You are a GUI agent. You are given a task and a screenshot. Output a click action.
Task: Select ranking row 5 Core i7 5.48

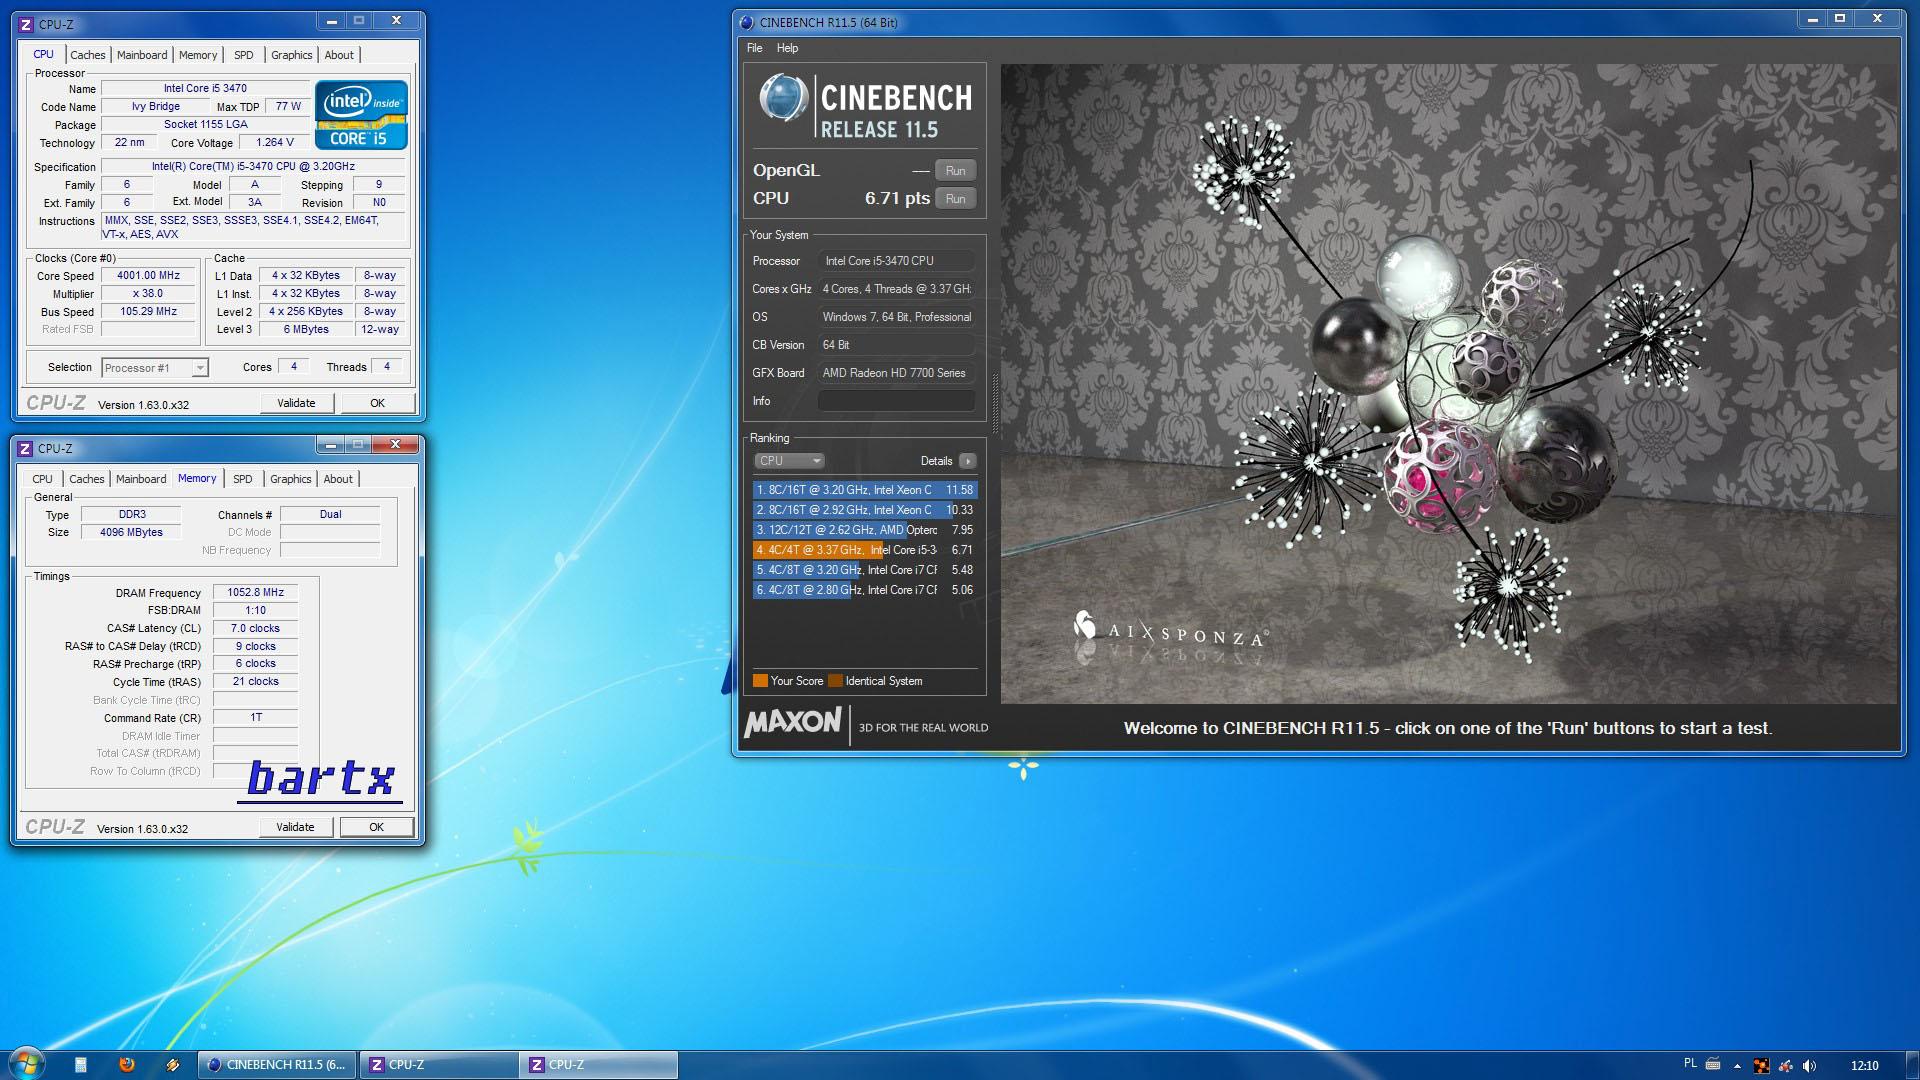pos(864,570)
